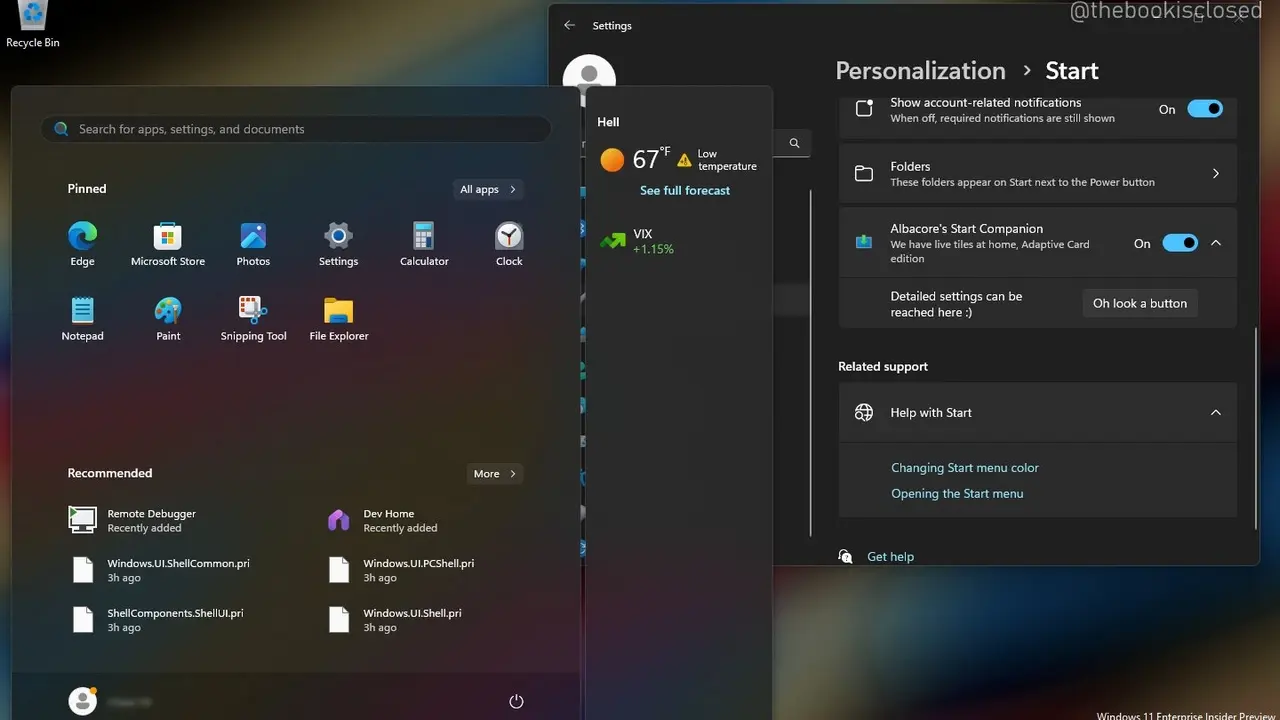The width and height of the screenshot is (1280, 720).
Task: Collapse the Help with Start section
Action: tap(1216, 413)
